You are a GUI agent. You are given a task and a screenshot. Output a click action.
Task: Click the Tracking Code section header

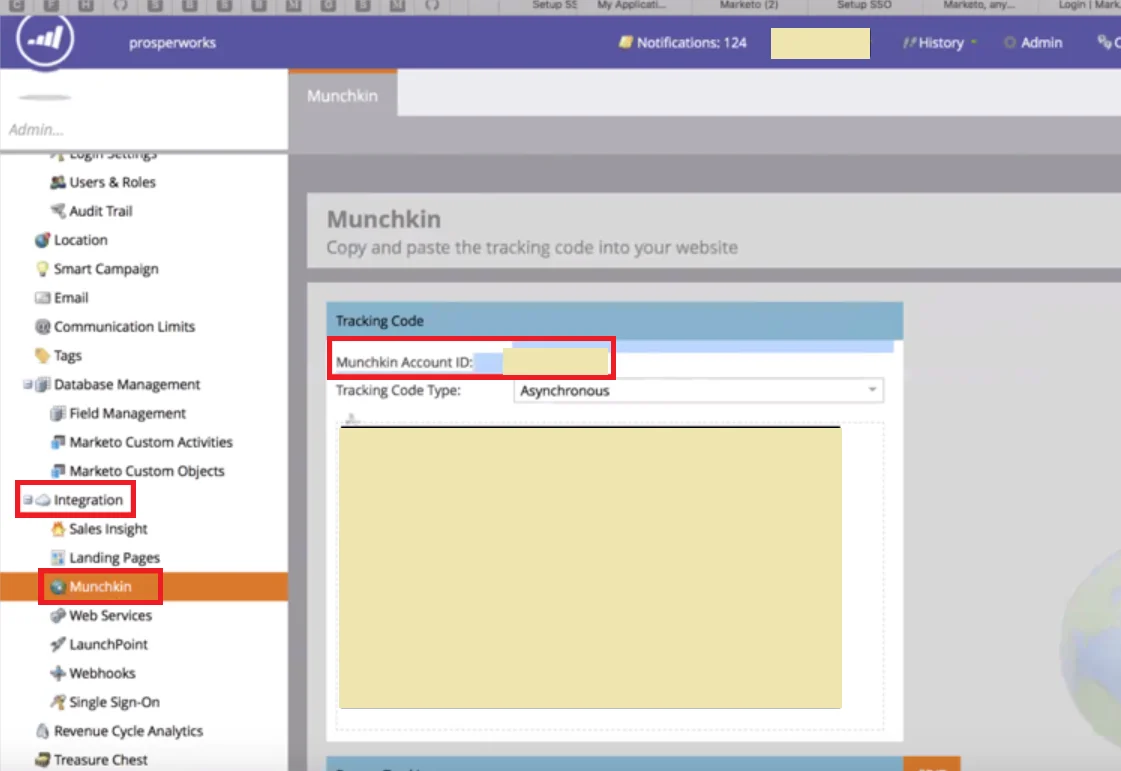[615, 320]
